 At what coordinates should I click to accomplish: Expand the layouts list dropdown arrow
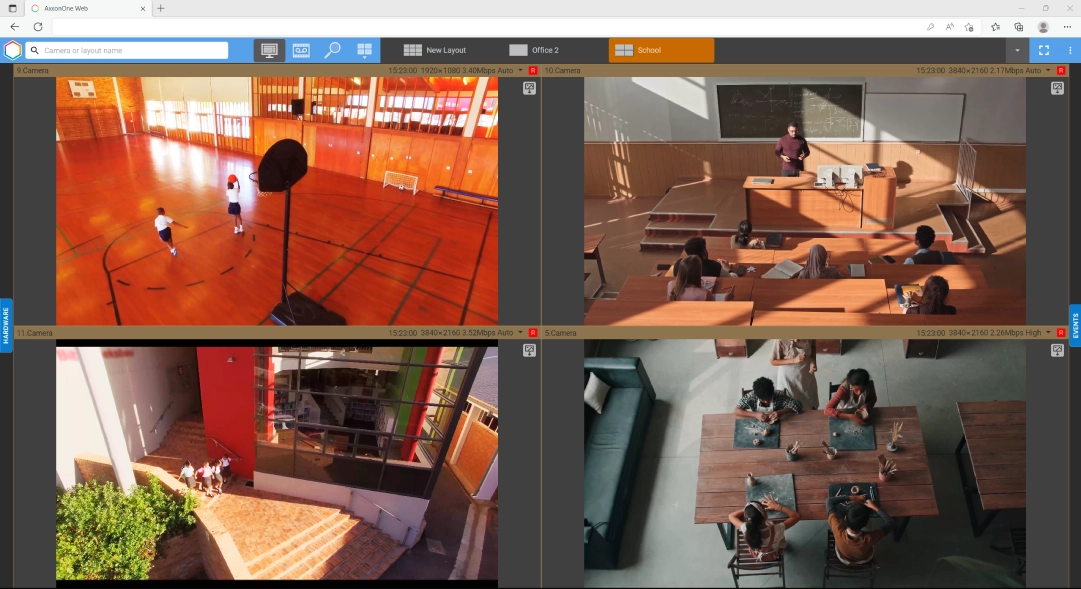pyautogui.click(x=1017, y=50)
